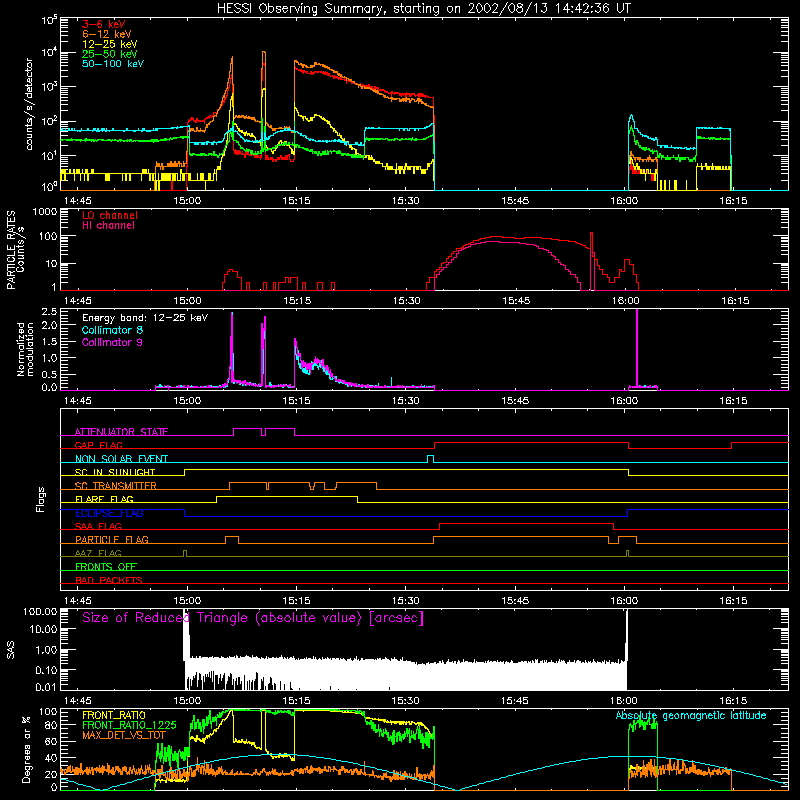The width and height of the screenshot is (800, 800).
Task: Click the 100.00 y-axis value on SAS plot
Action: [x=40, y=611]
